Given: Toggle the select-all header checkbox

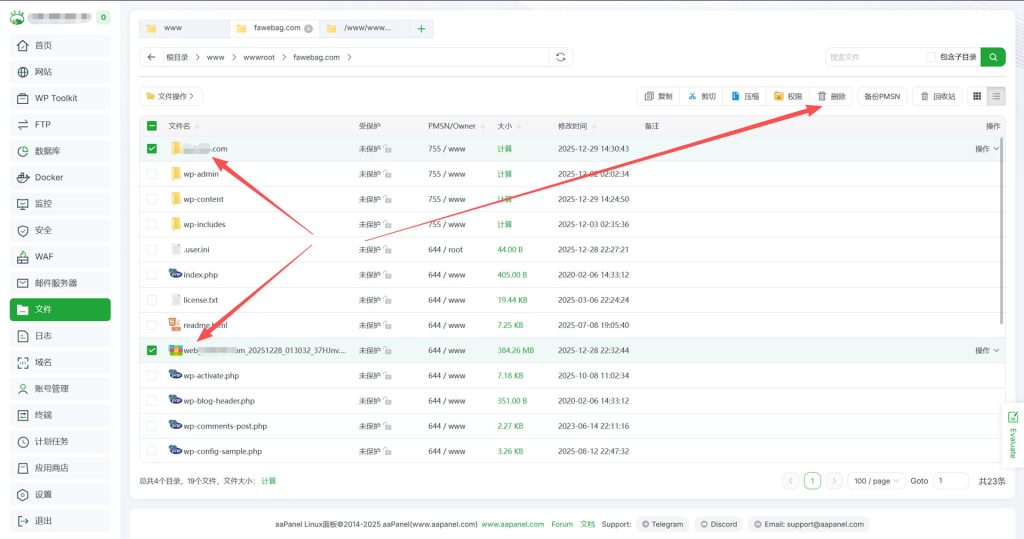Looking at the screenshot, I should point(152,126).
